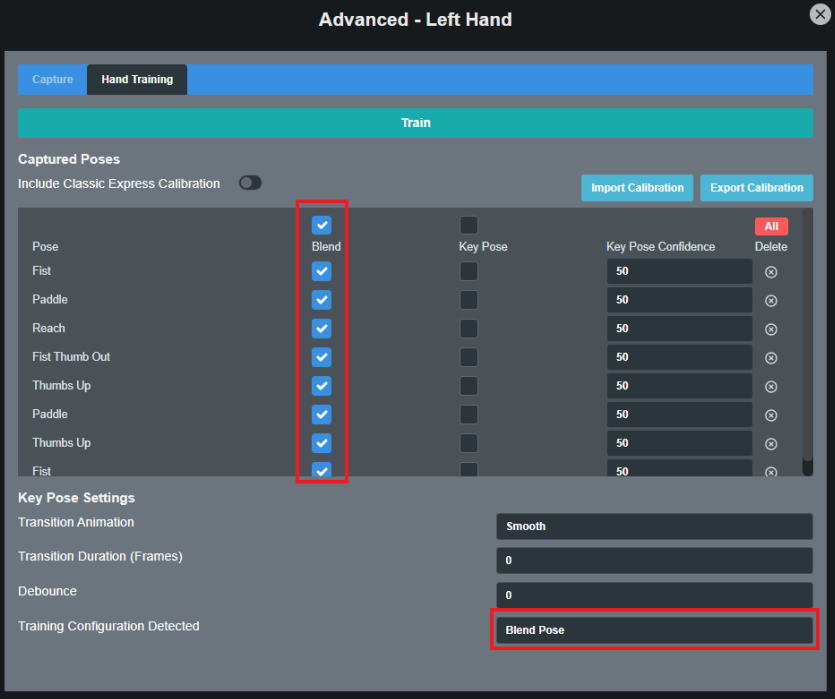
Task: Edit Key Pose Confidence for Fist Thumb Out
Action: click(679, 357)
